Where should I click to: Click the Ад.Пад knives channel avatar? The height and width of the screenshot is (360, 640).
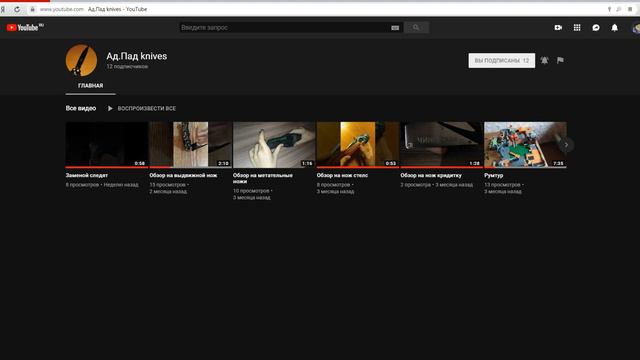81,60
